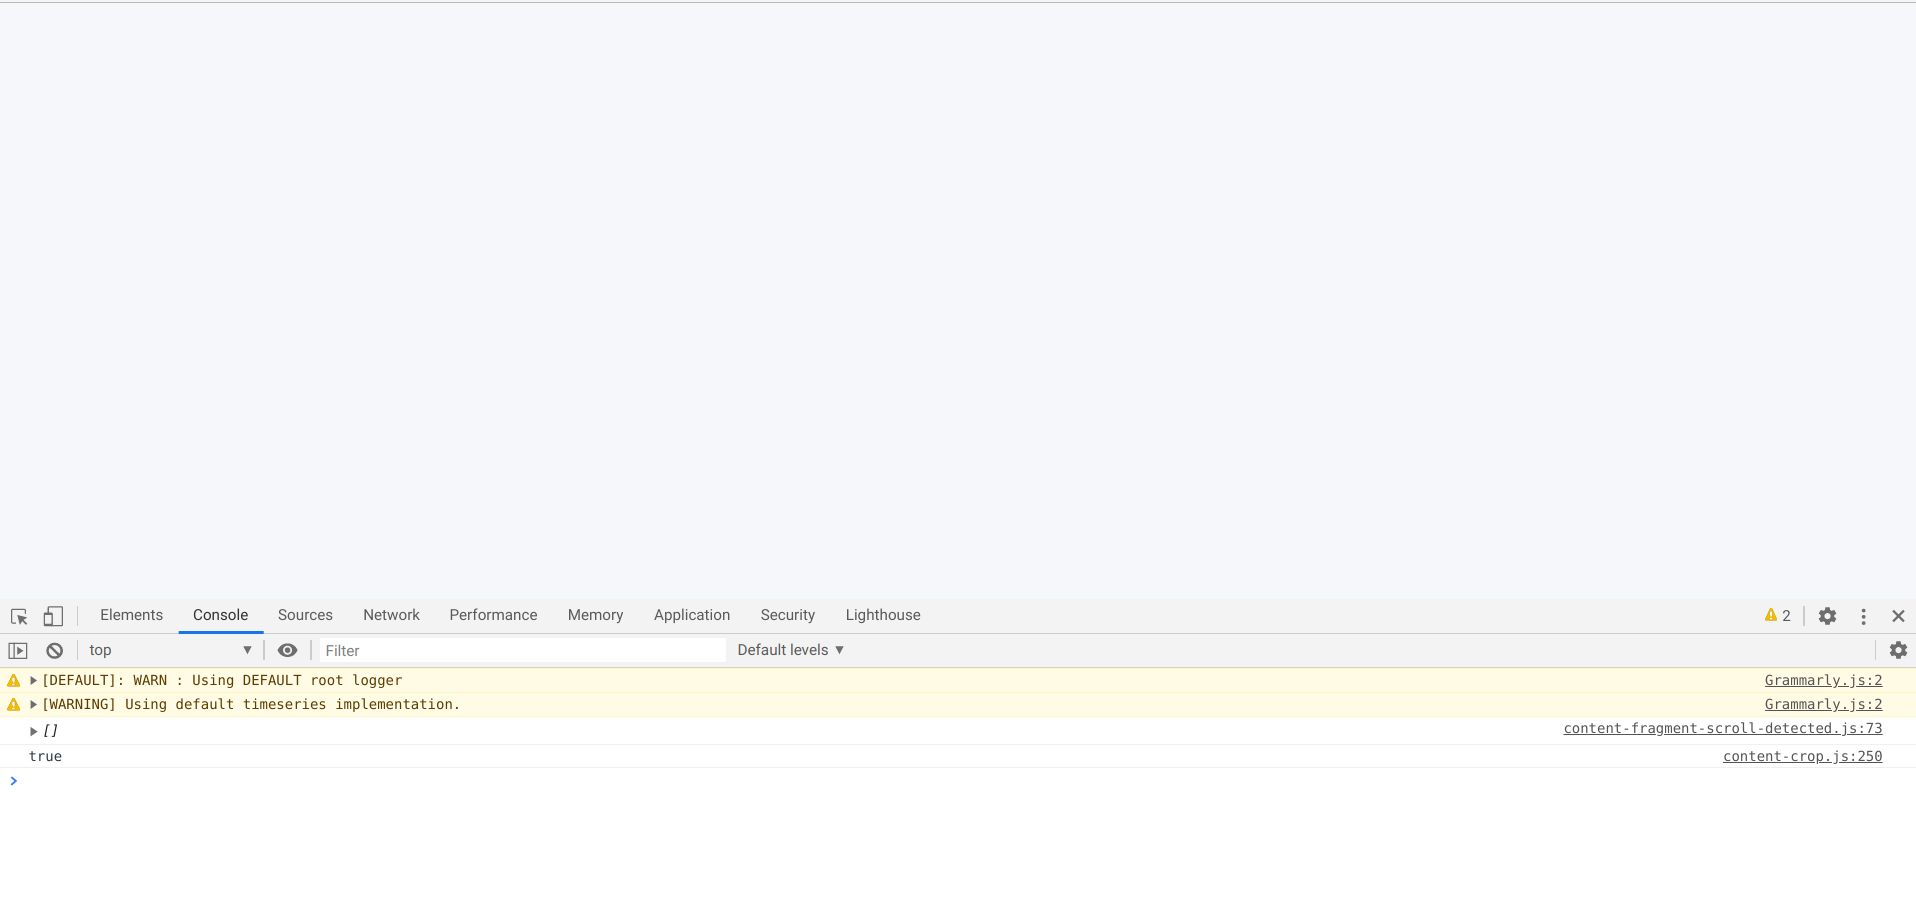
Task: Open the Sources tab
Action: [305, 616]
